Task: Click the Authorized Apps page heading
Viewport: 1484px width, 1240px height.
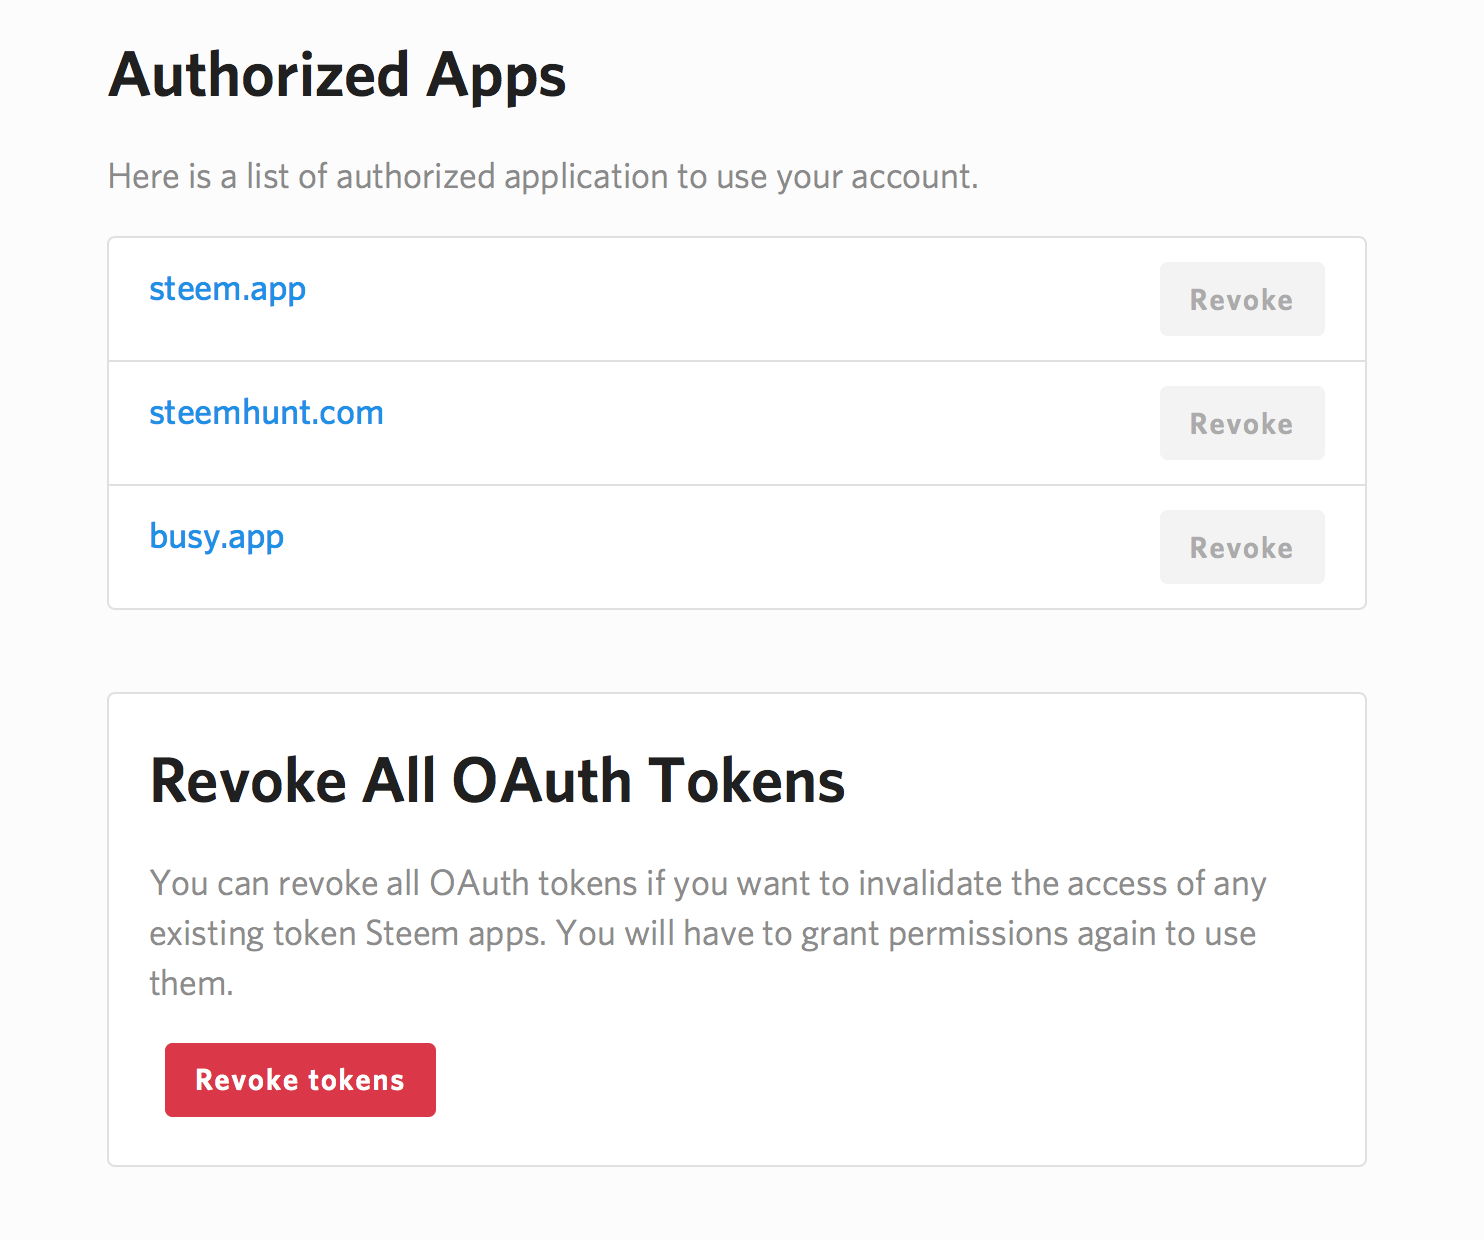Action: pyautogui.click(x=337, y=76)
